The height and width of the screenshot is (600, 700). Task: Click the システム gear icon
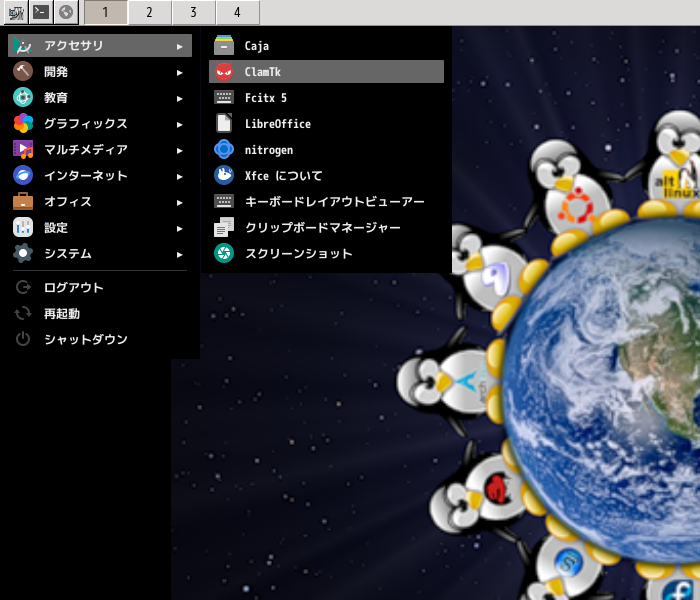[23, 254]
